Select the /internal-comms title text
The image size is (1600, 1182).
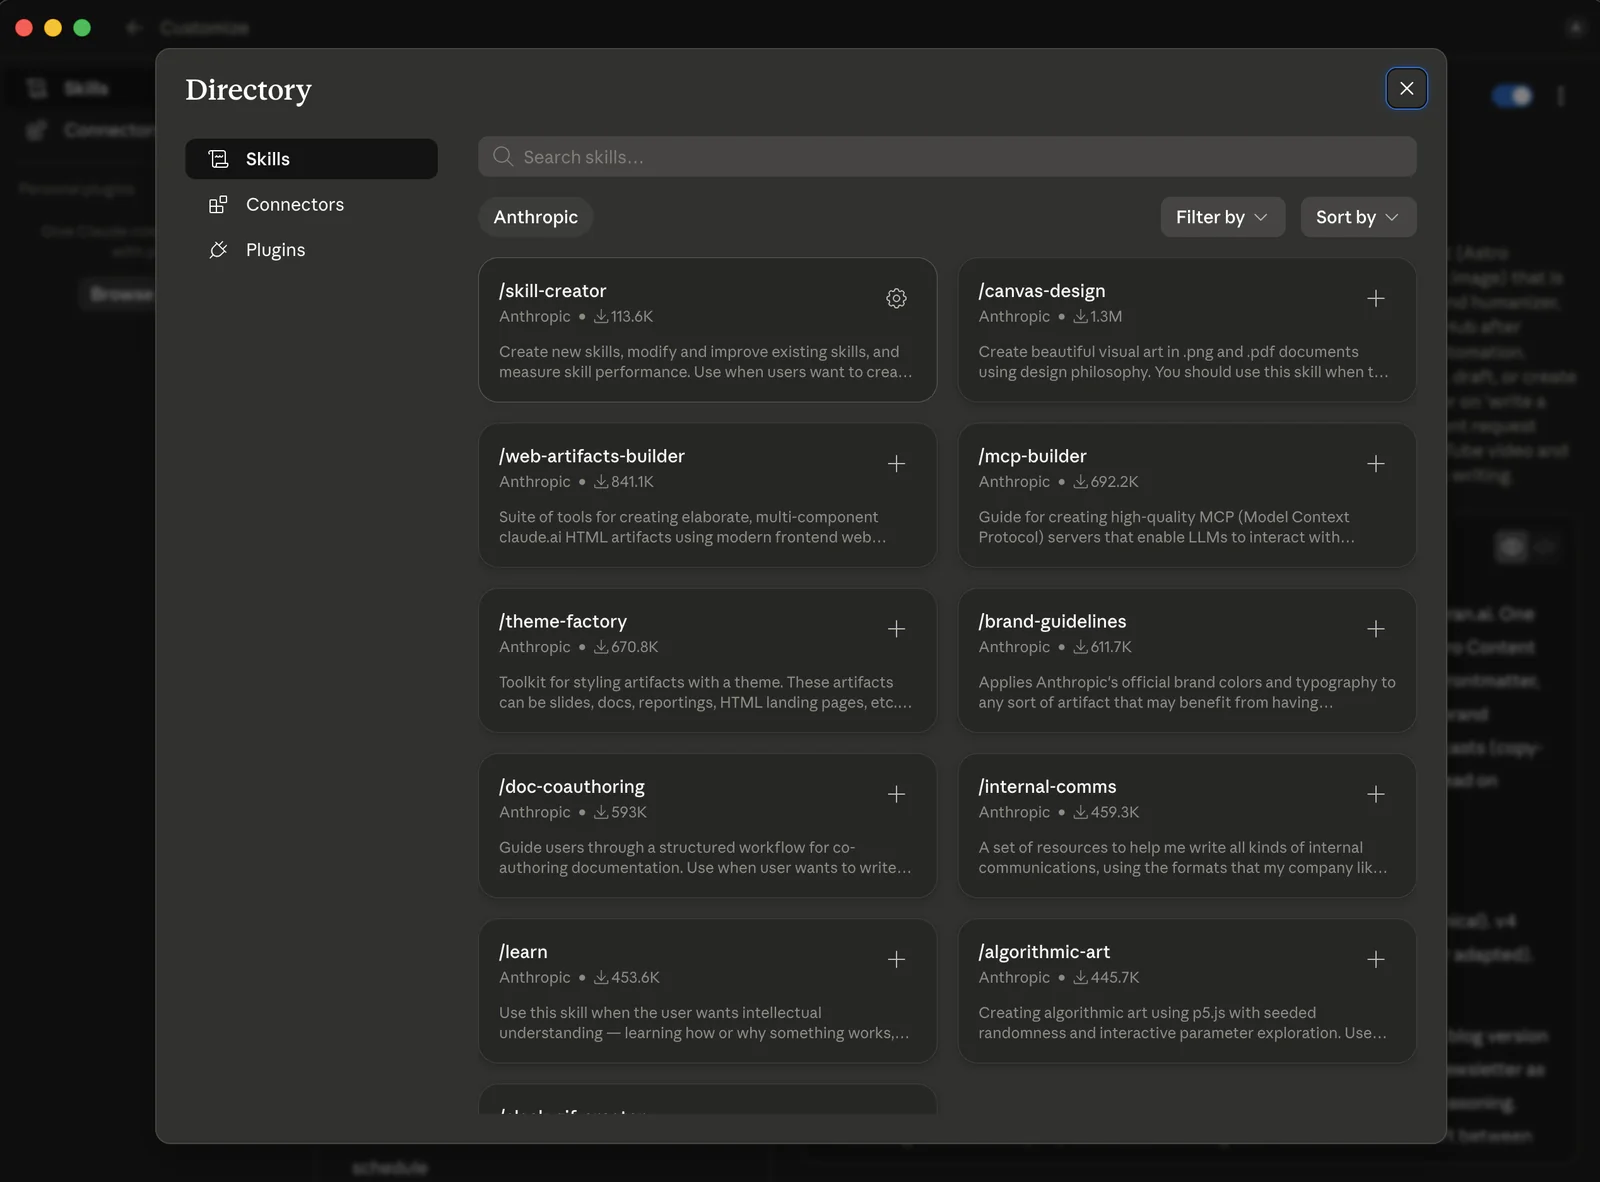1047,787
